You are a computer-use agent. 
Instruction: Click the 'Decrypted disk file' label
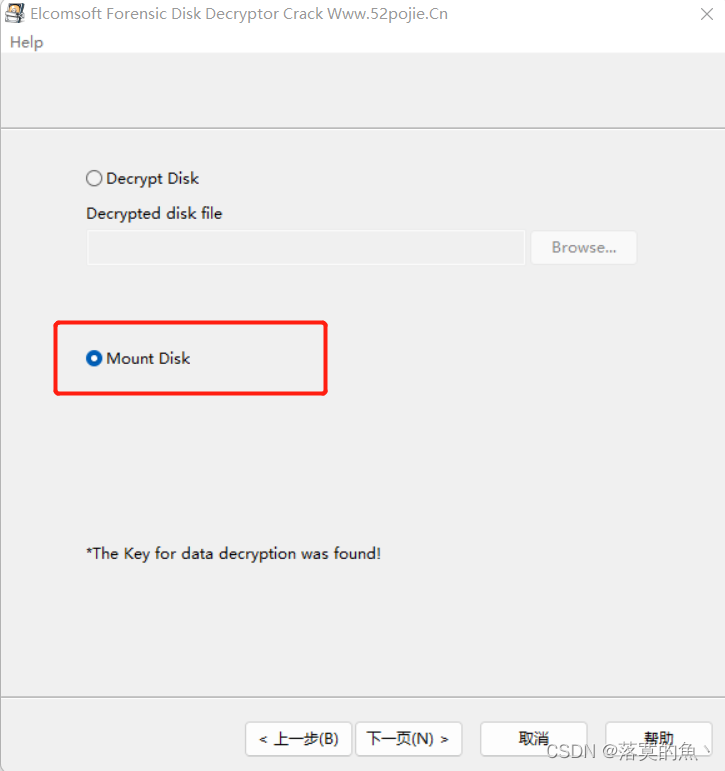point(154,213)
